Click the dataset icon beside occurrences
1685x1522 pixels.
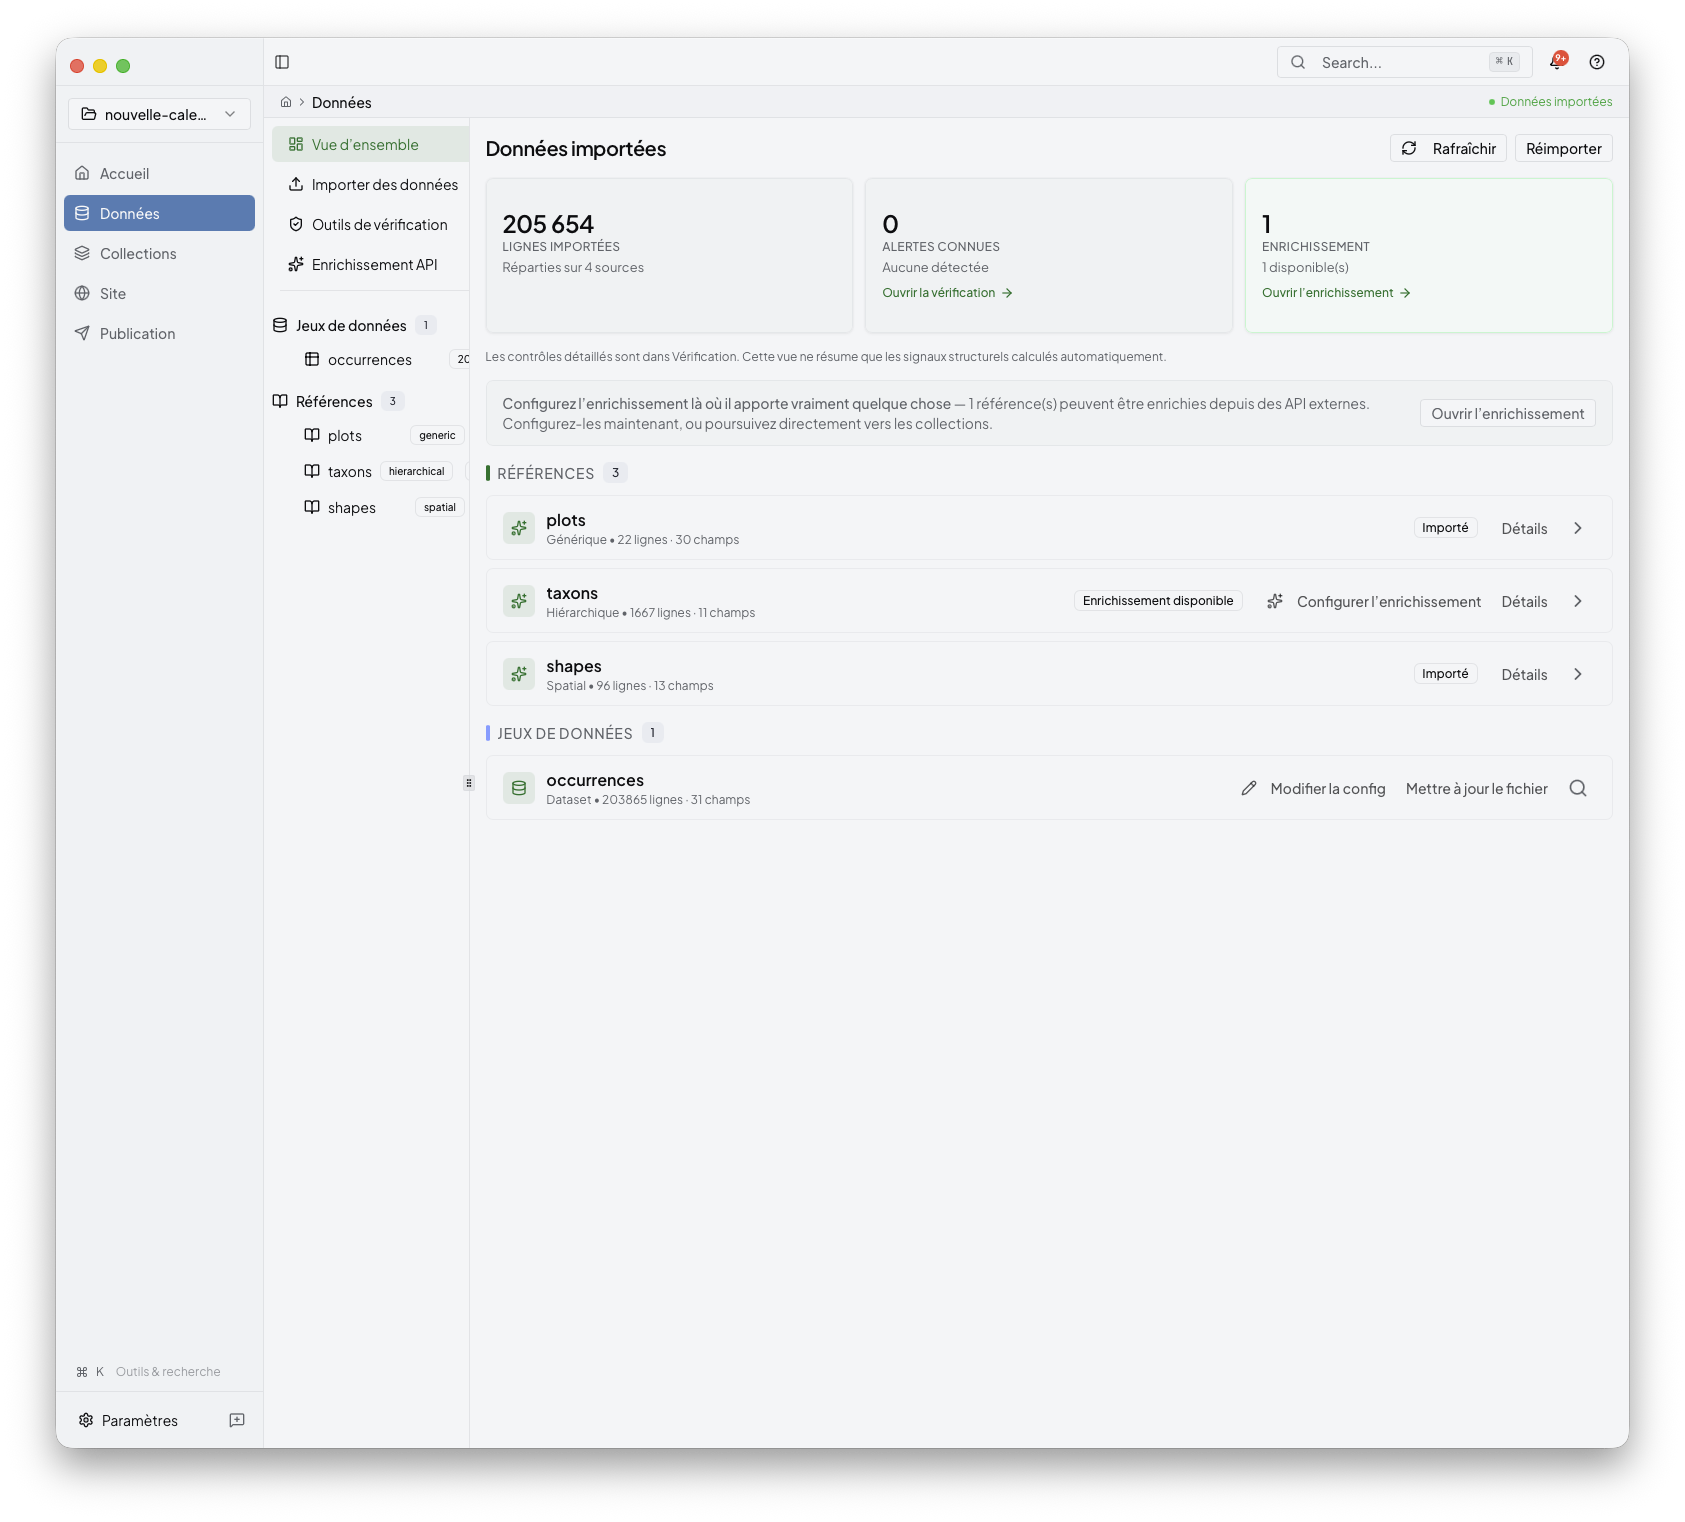click(519, 788)
